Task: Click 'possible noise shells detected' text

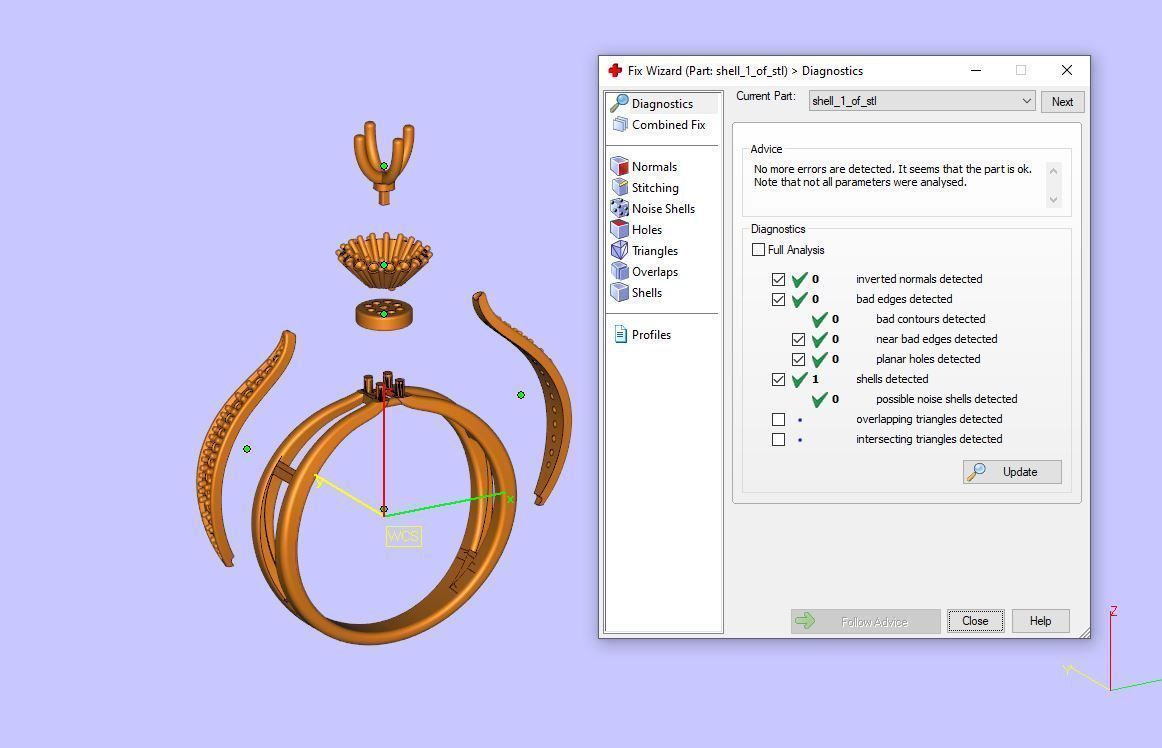Action: 946,399
